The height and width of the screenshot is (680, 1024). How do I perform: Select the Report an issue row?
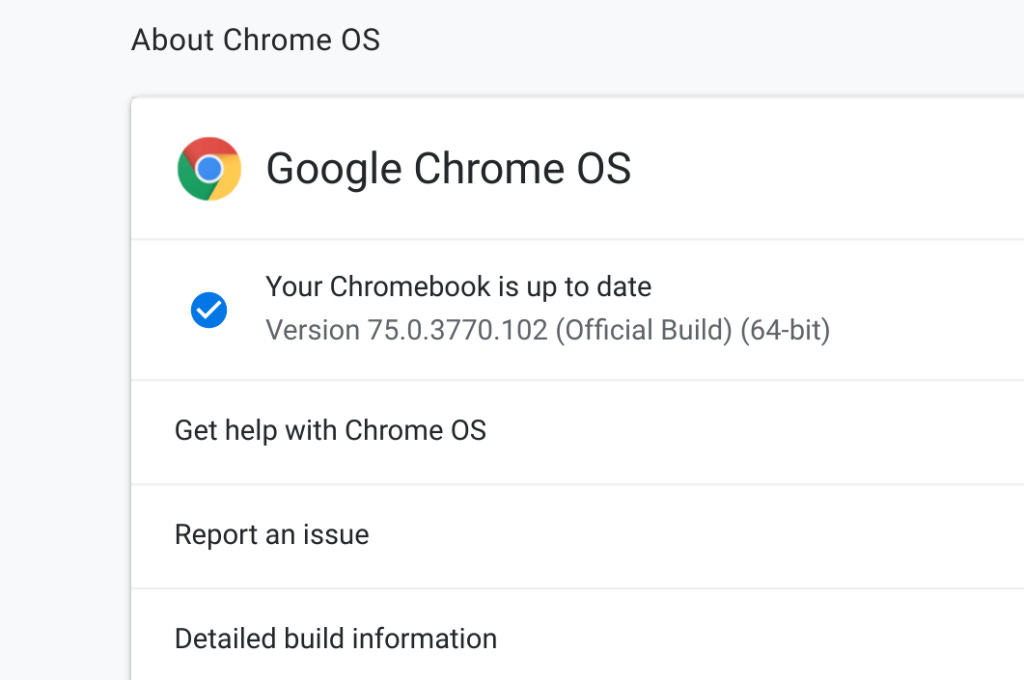(x=577, y=536)
